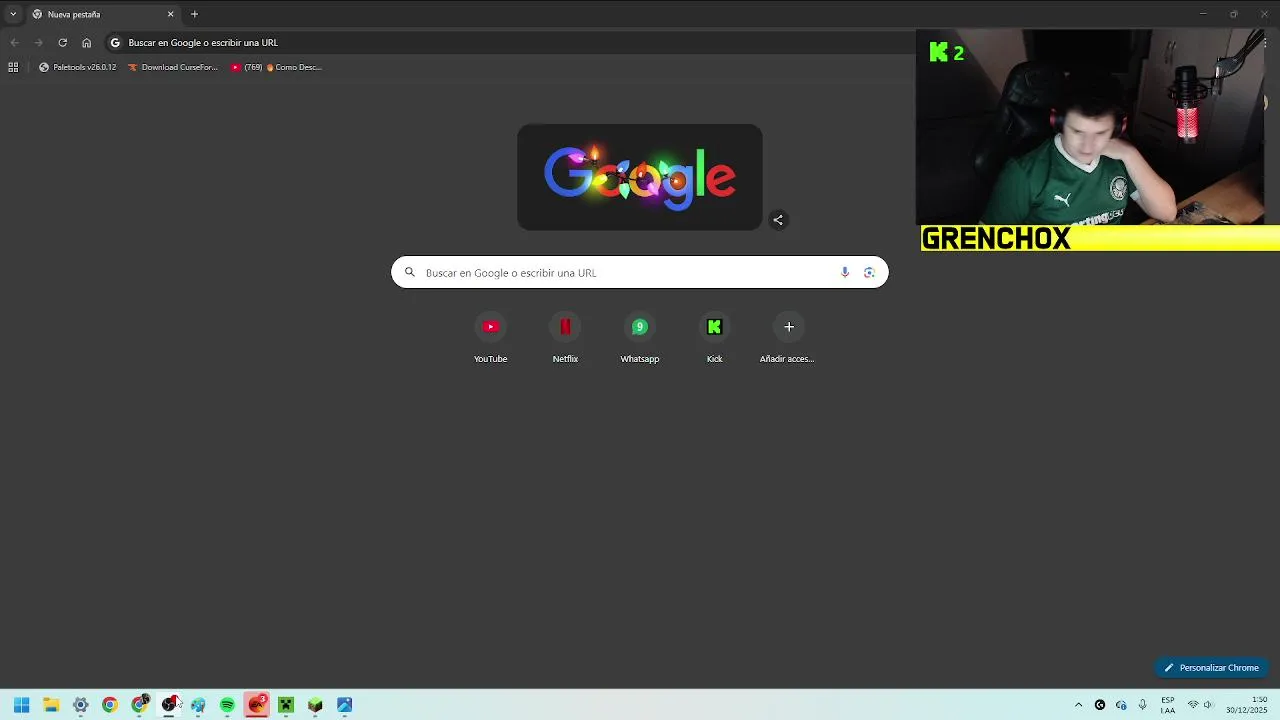Open Minecraft creeper icon in taskbar

[286, 705]
